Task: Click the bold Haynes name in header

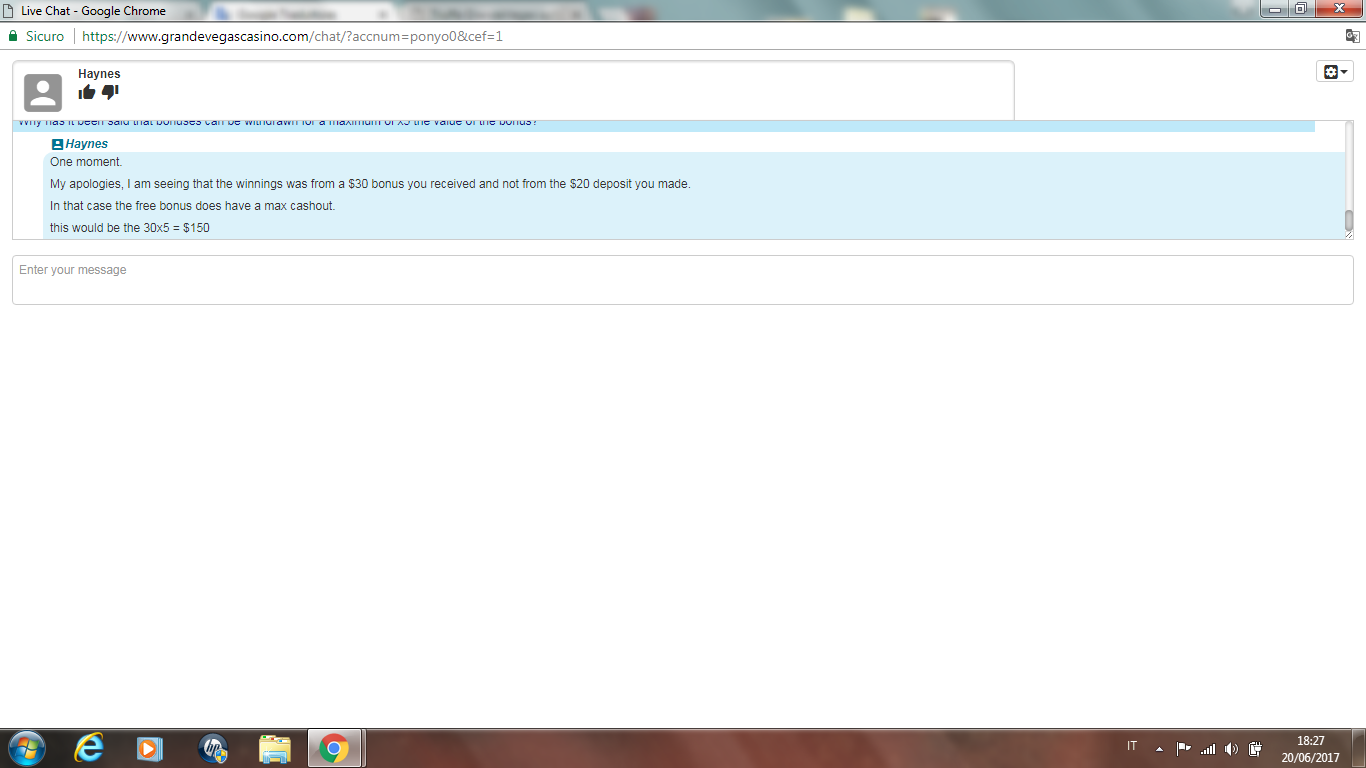Action: click(99, 74)
